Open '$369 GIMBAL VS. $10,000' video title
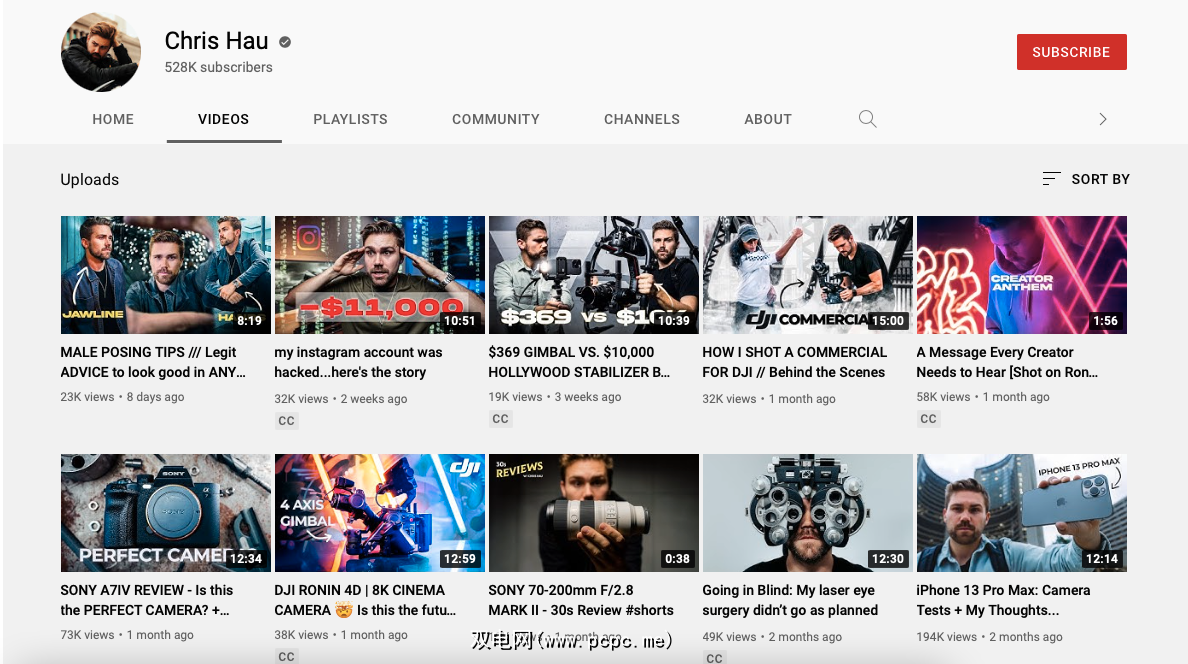 click(579, 362)
